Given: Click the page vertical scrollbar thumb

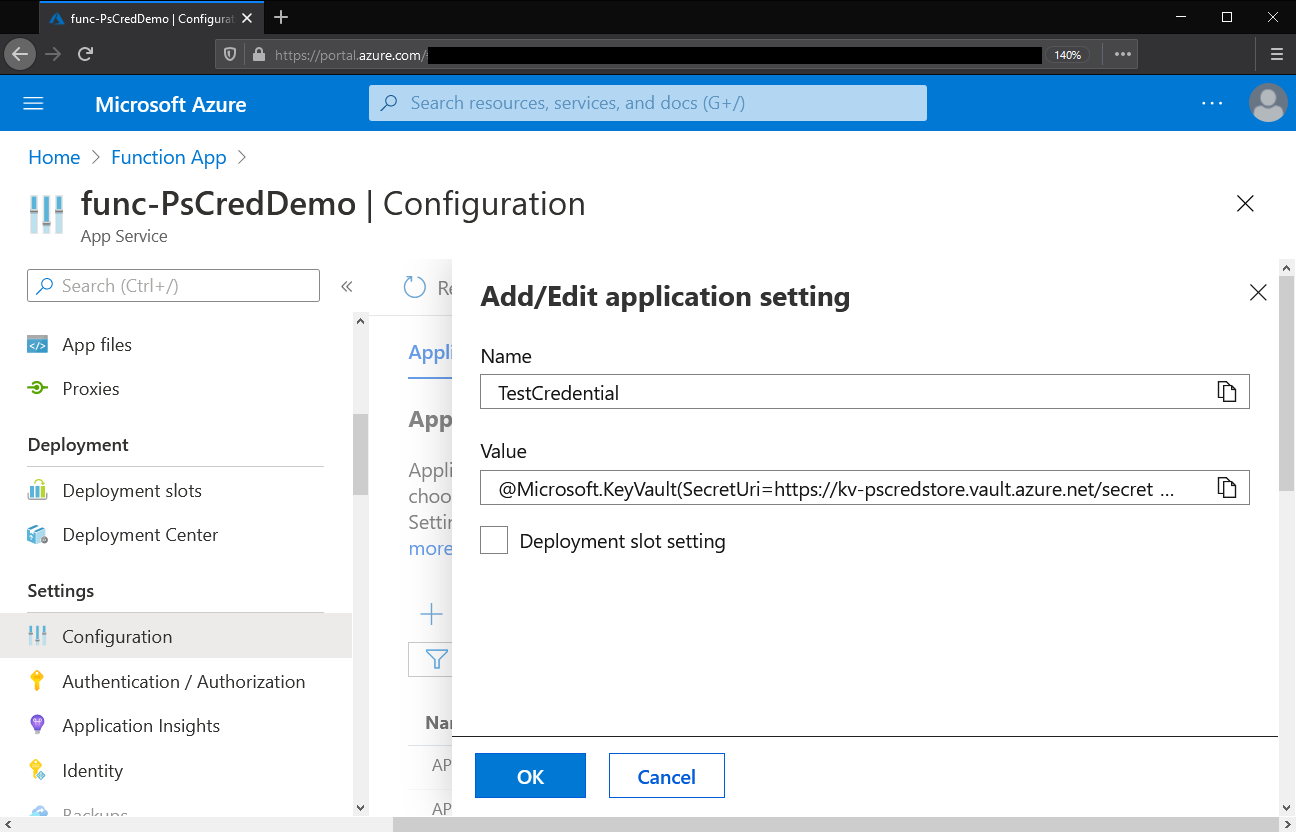Looking at the screenshot, I should pyautogui.click(x=1287, y=383).
